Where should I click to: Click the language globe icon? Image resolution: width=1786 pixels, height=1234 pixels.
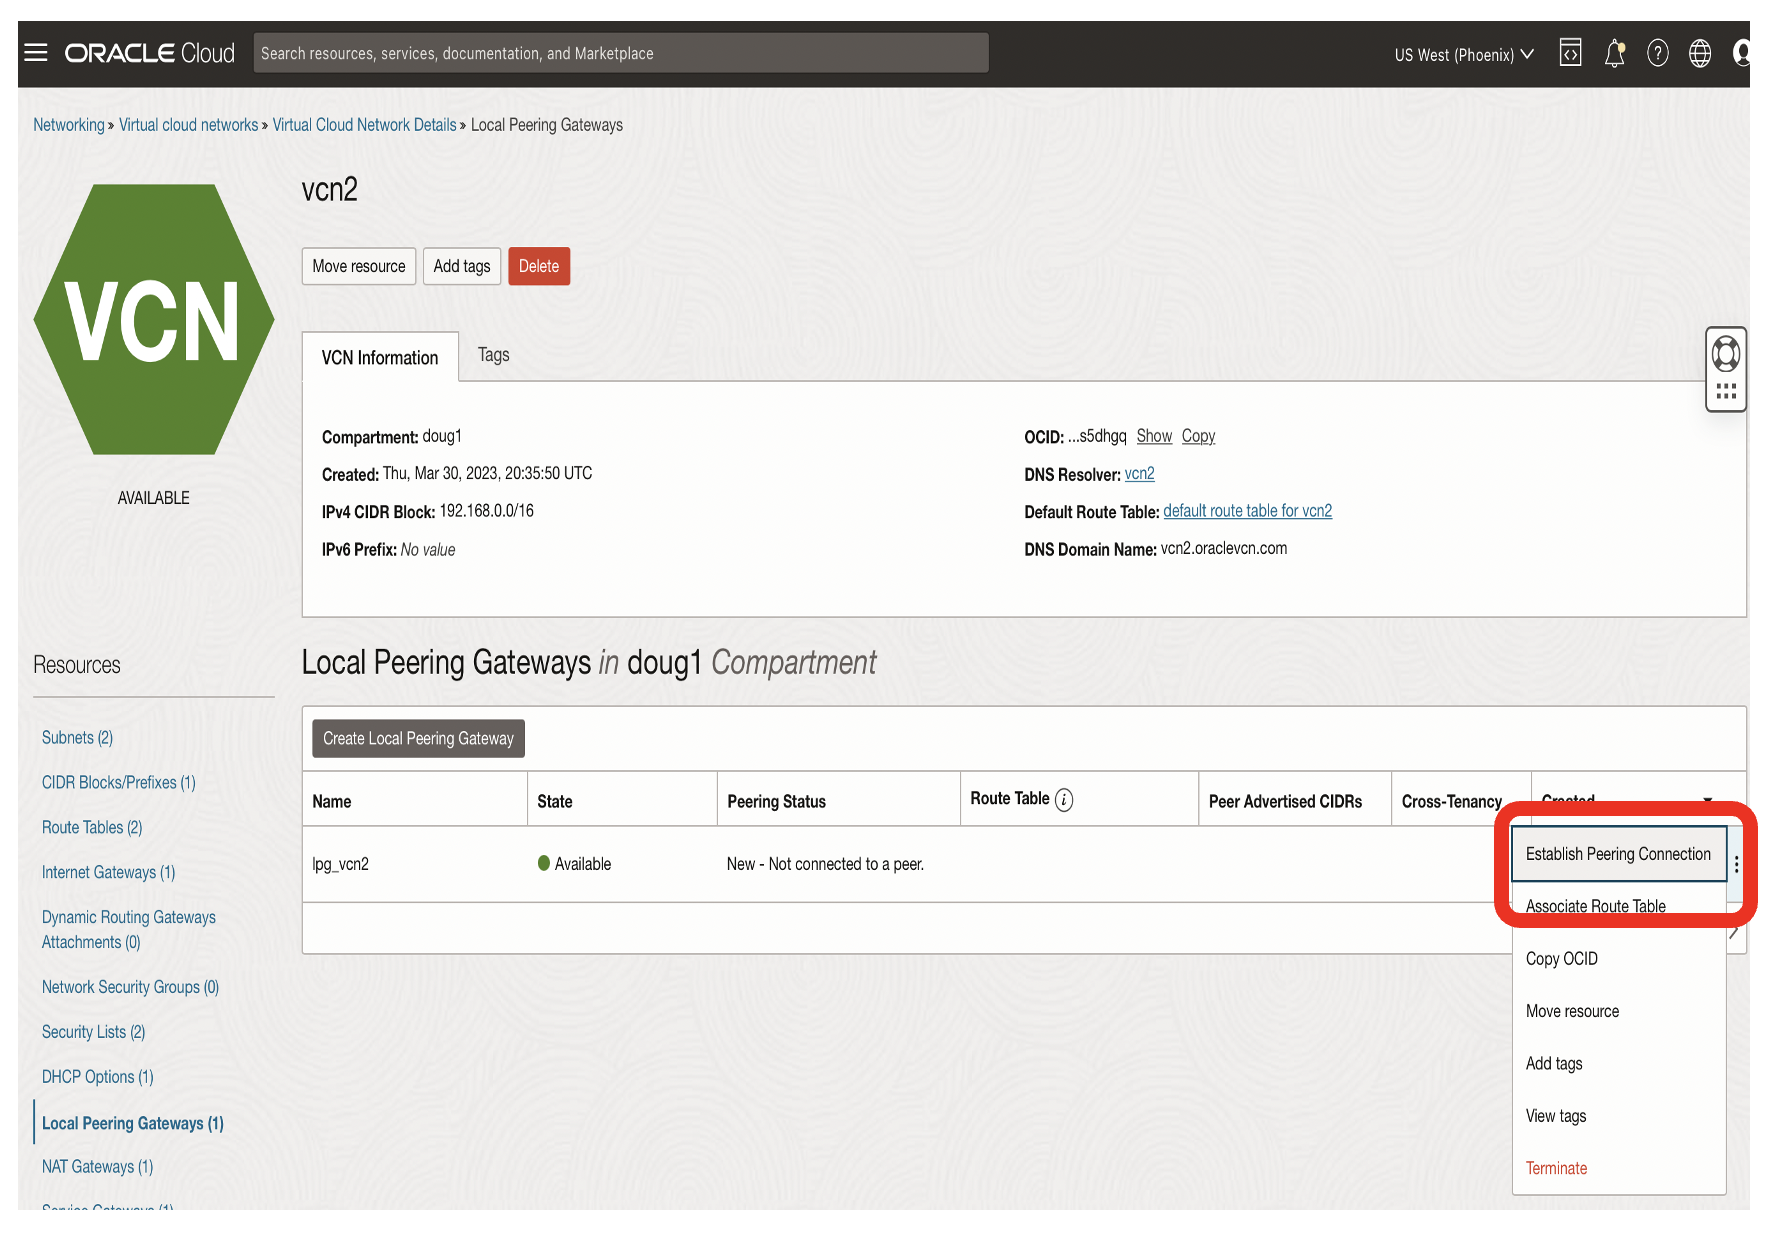click(x=1700, y=53)
